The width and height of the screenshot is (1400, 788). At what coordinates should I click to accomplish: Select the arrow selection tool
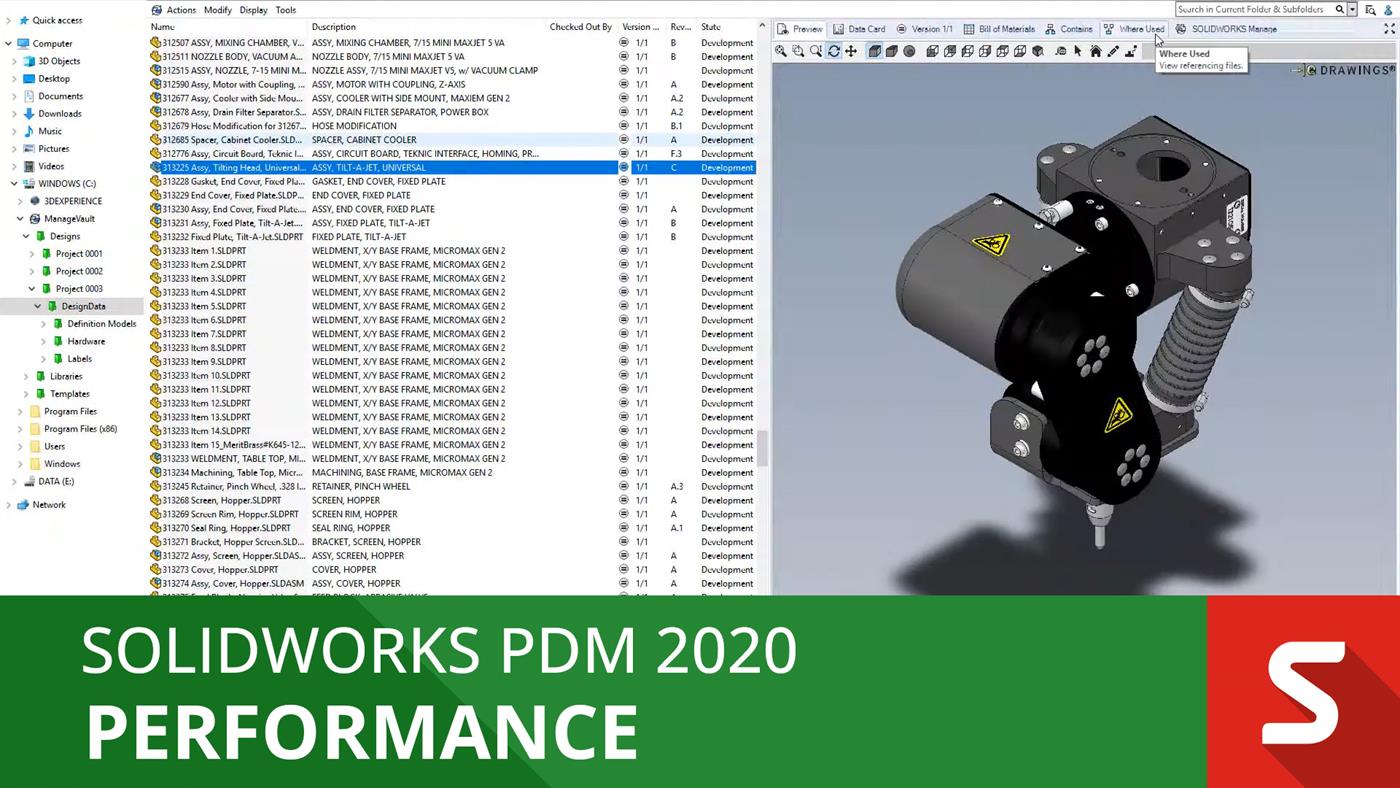(x=1078, y=51)
